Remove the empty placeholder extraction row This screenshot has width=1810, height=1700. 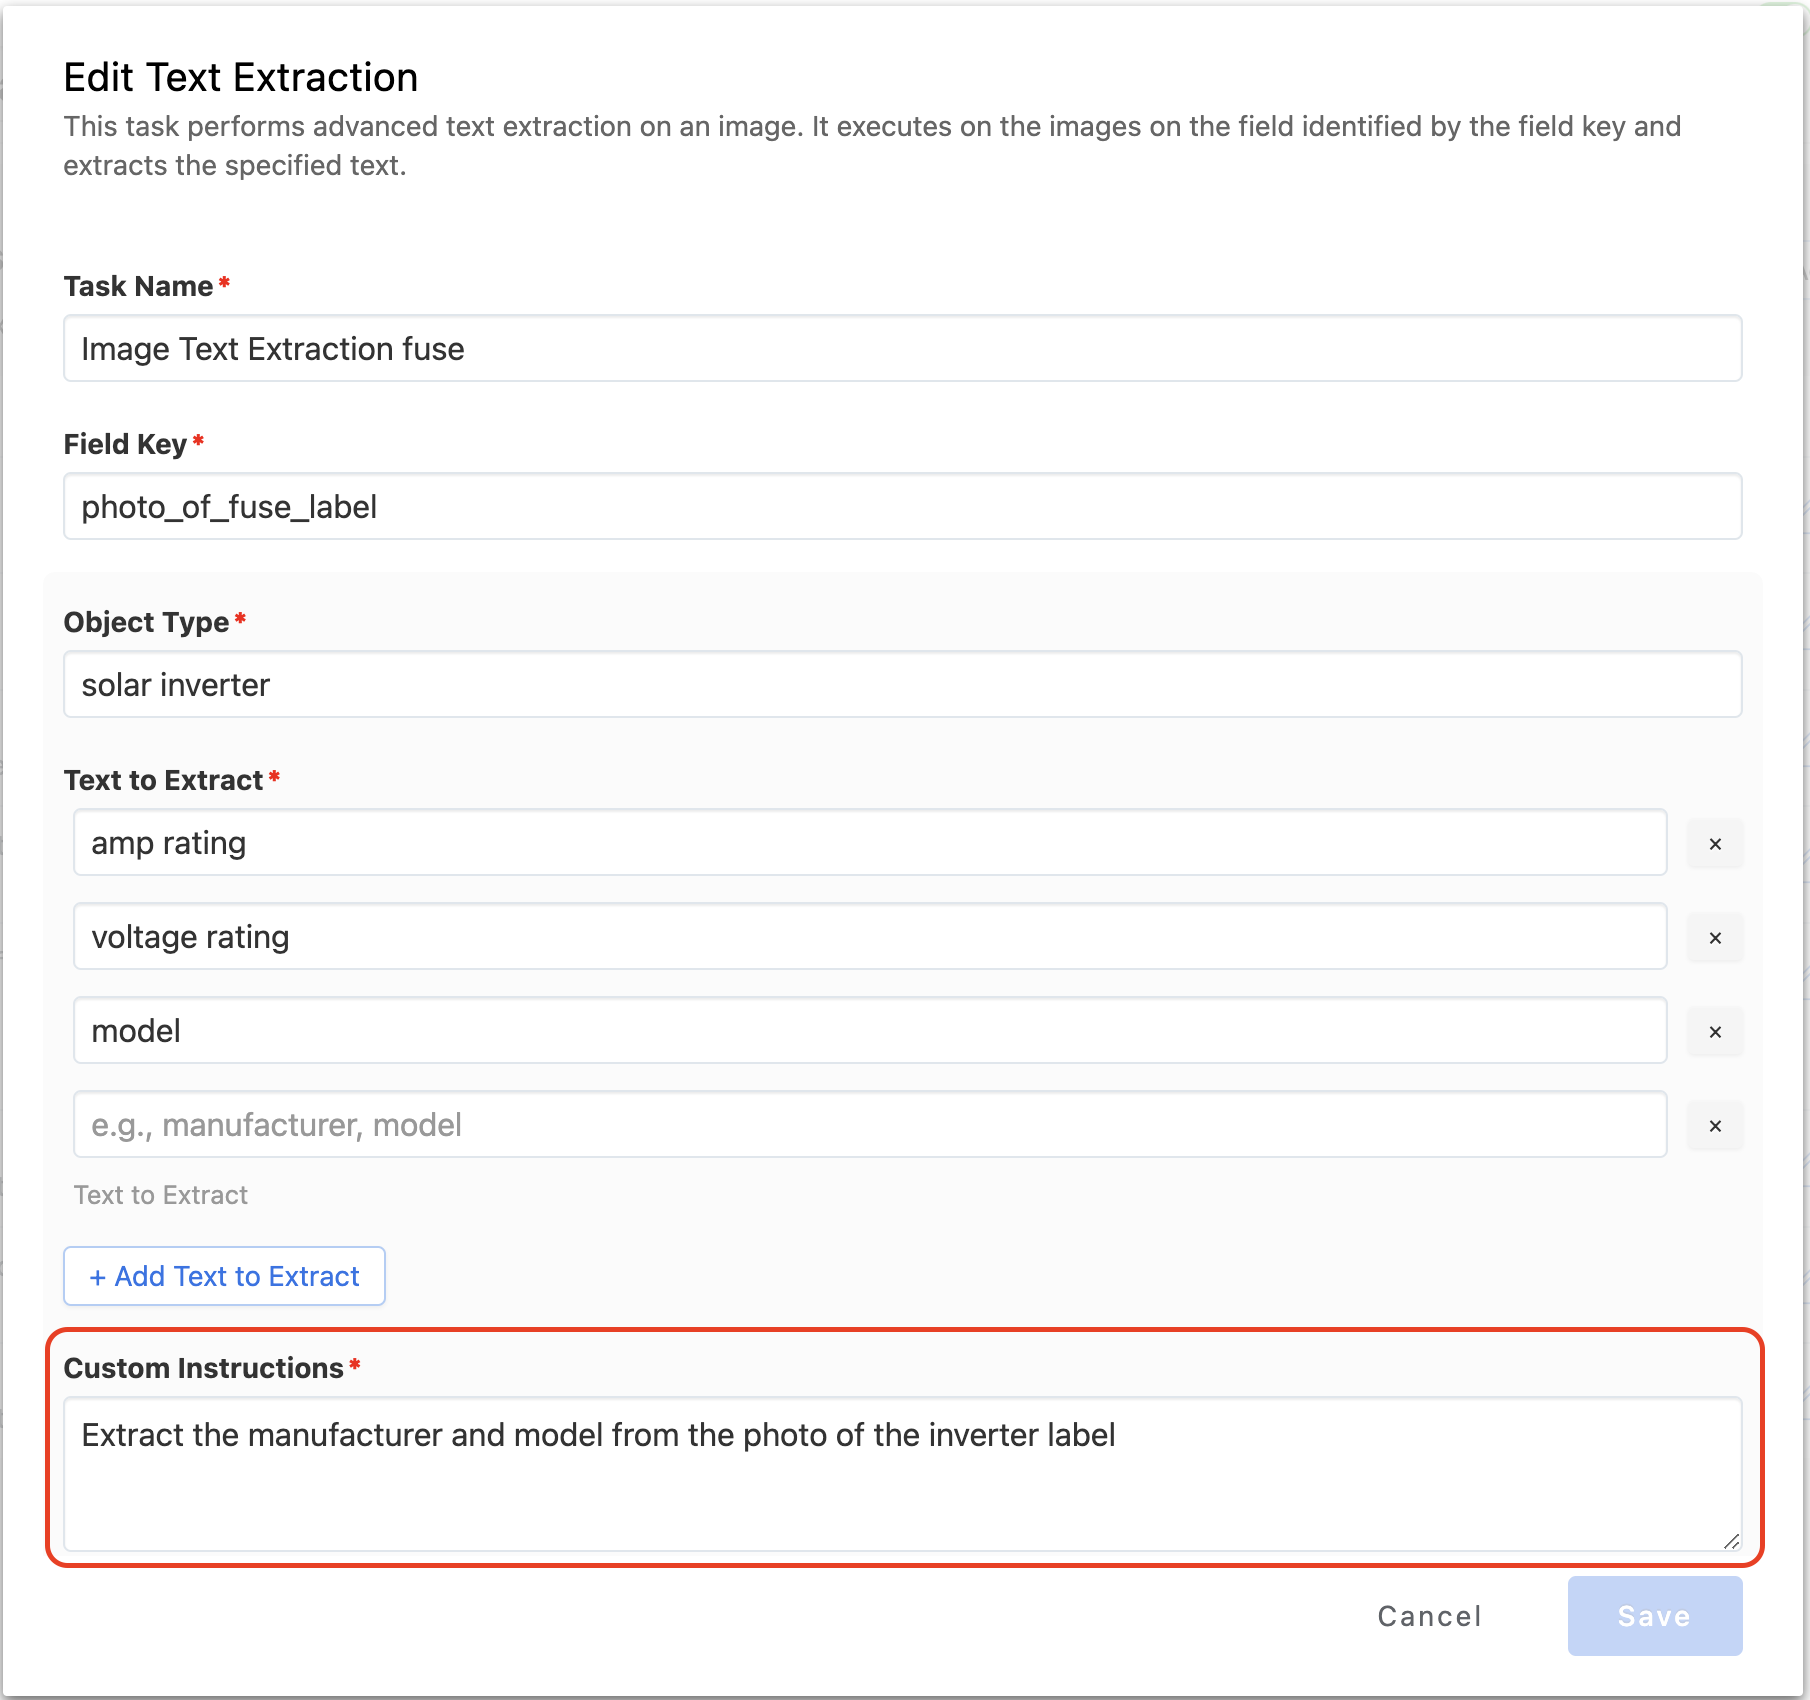1715,1126
